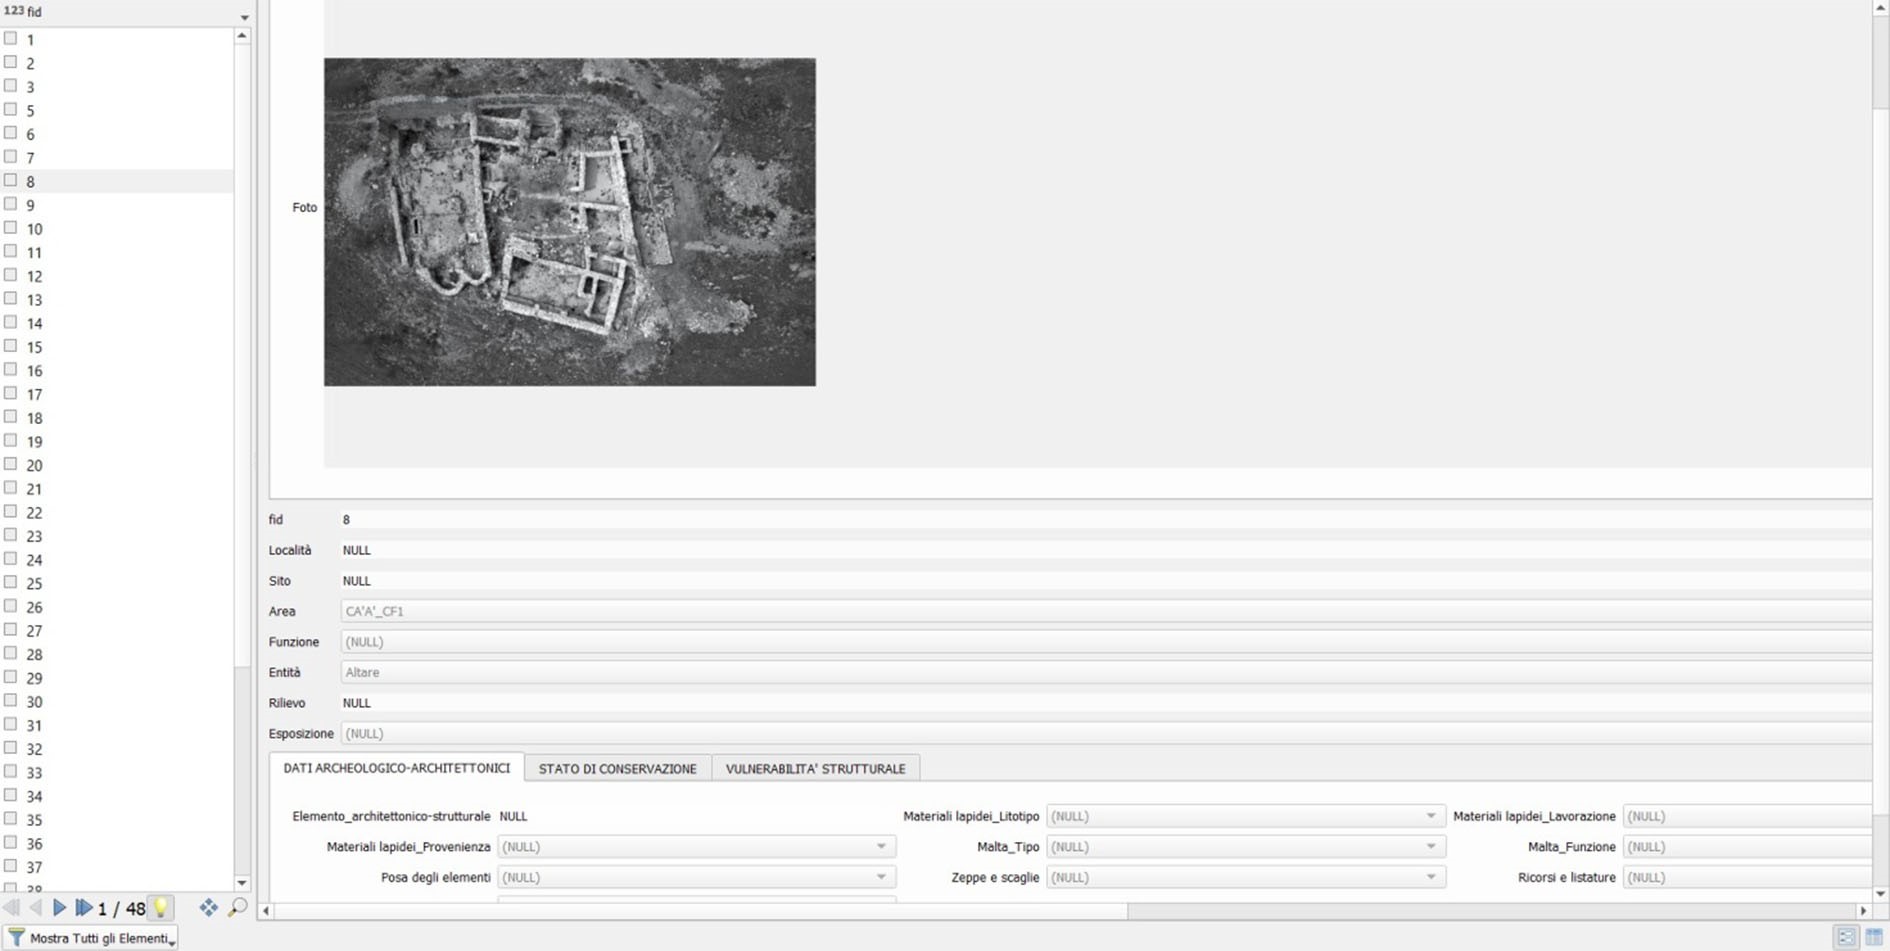Select feature 30 in the list

(35, 702)
